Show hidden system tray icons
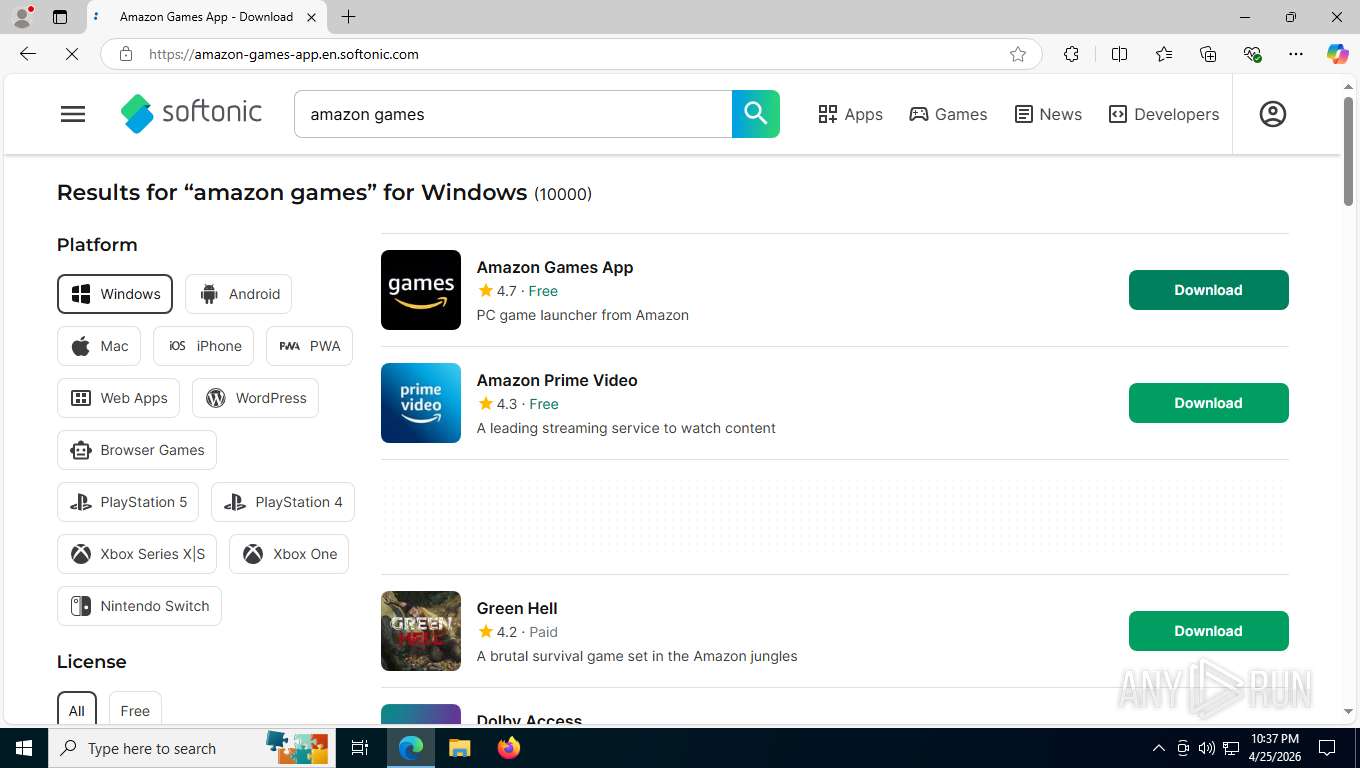Image resolution: width=1360 pixels, height=768 pixels. point(1159,748)
